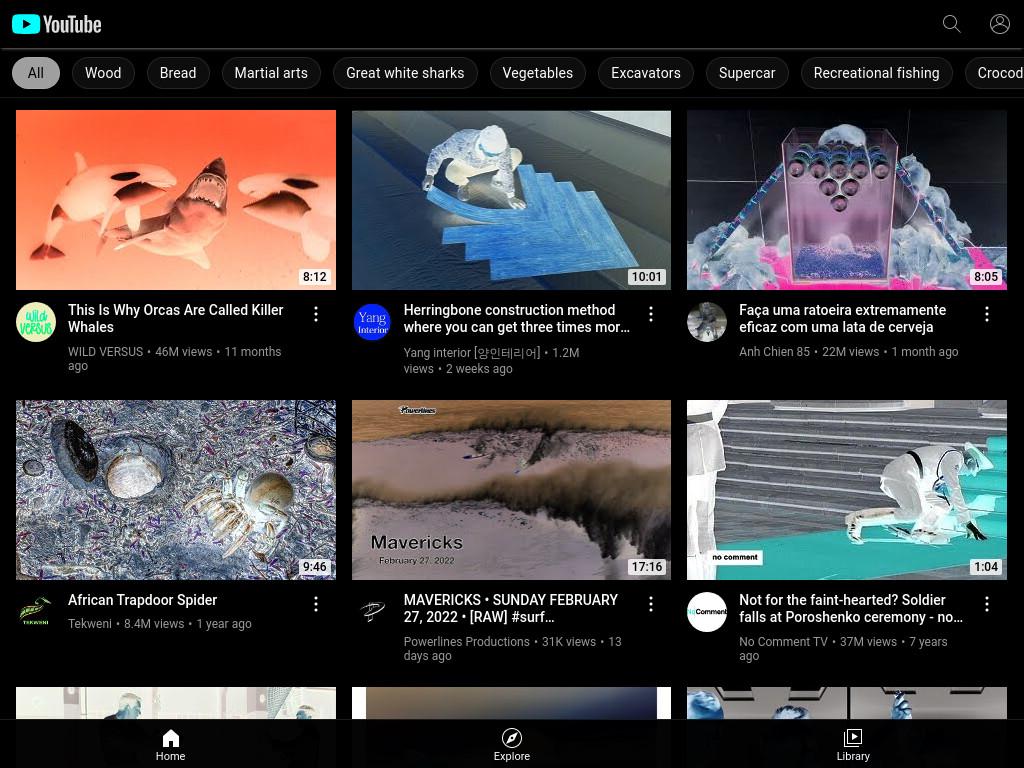Click the YouTube logo
Viewport: 1024px width, 768px height.
point(57,24)
